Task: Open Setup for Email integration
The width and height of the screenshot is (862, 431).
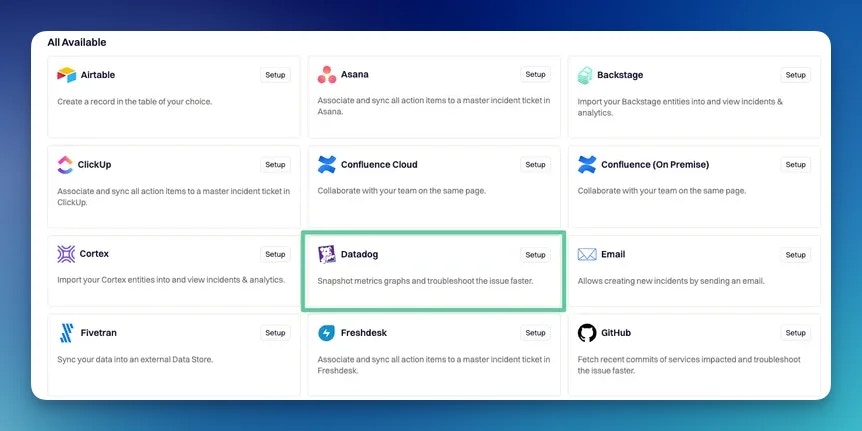Action: (795, 255)
